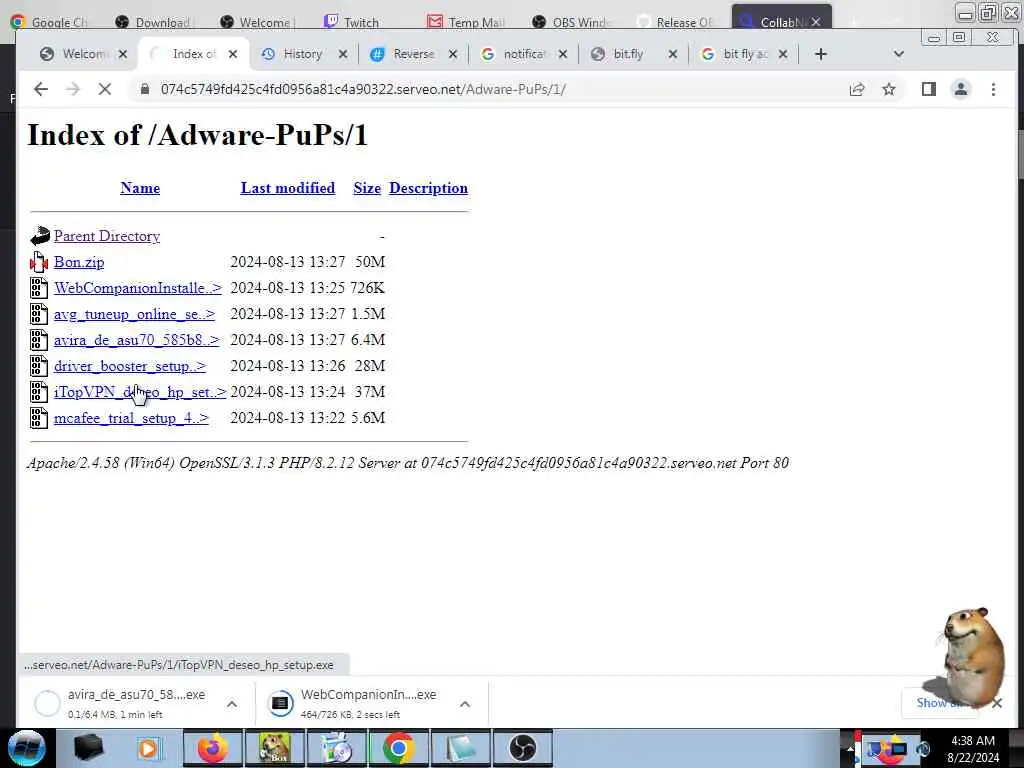
Task: Sort listing by Description column
Action: pos(428,188)
